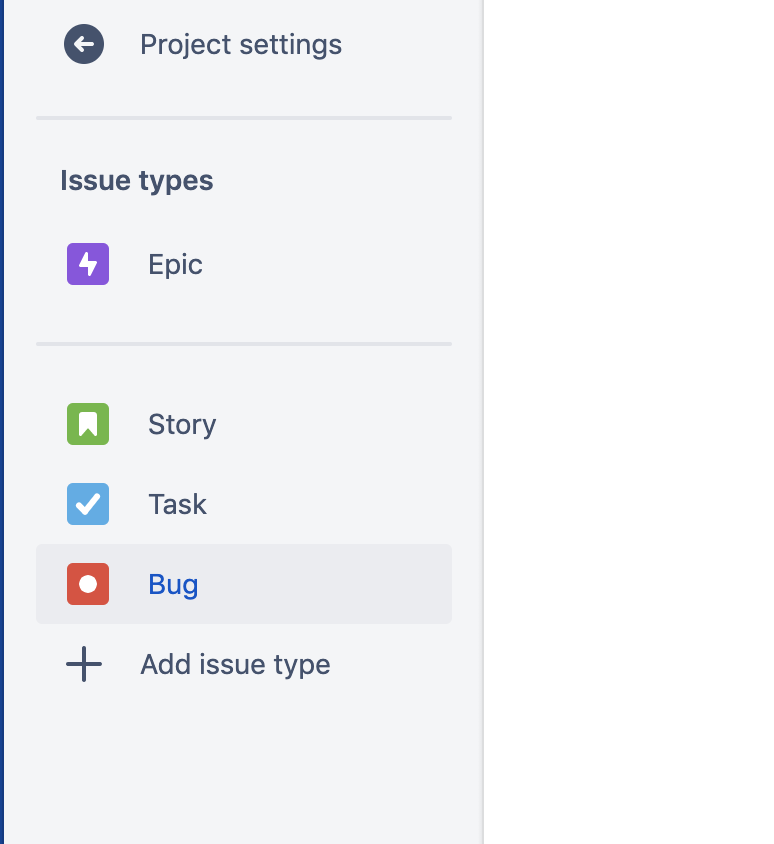Click the Project settings label
The width and height of the screenshot is (774, 844).
[x=240, y=44]
